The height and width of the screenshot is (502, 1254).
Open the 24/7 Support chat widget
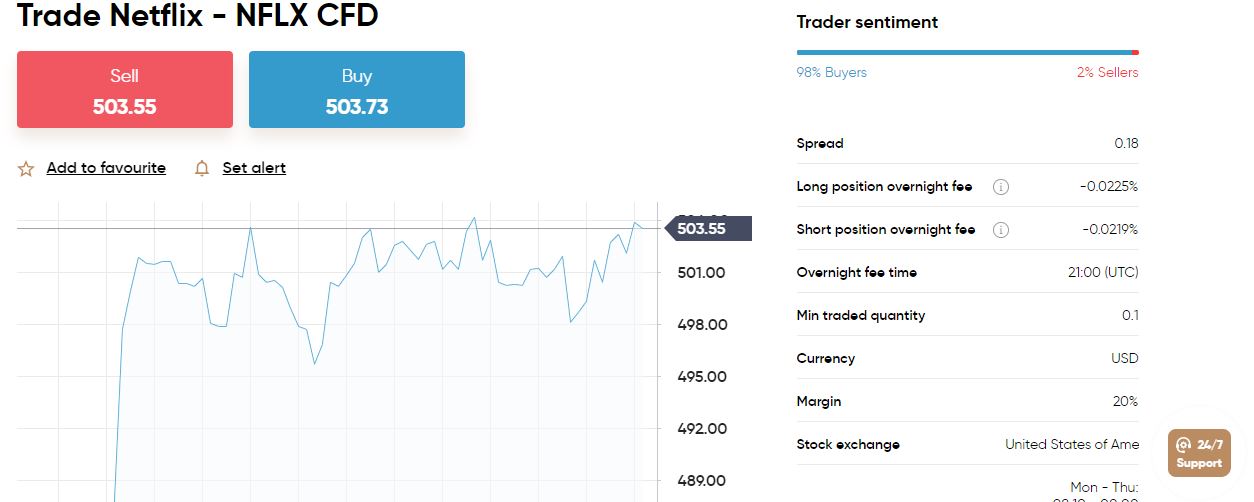click(x=1199, y=453)
